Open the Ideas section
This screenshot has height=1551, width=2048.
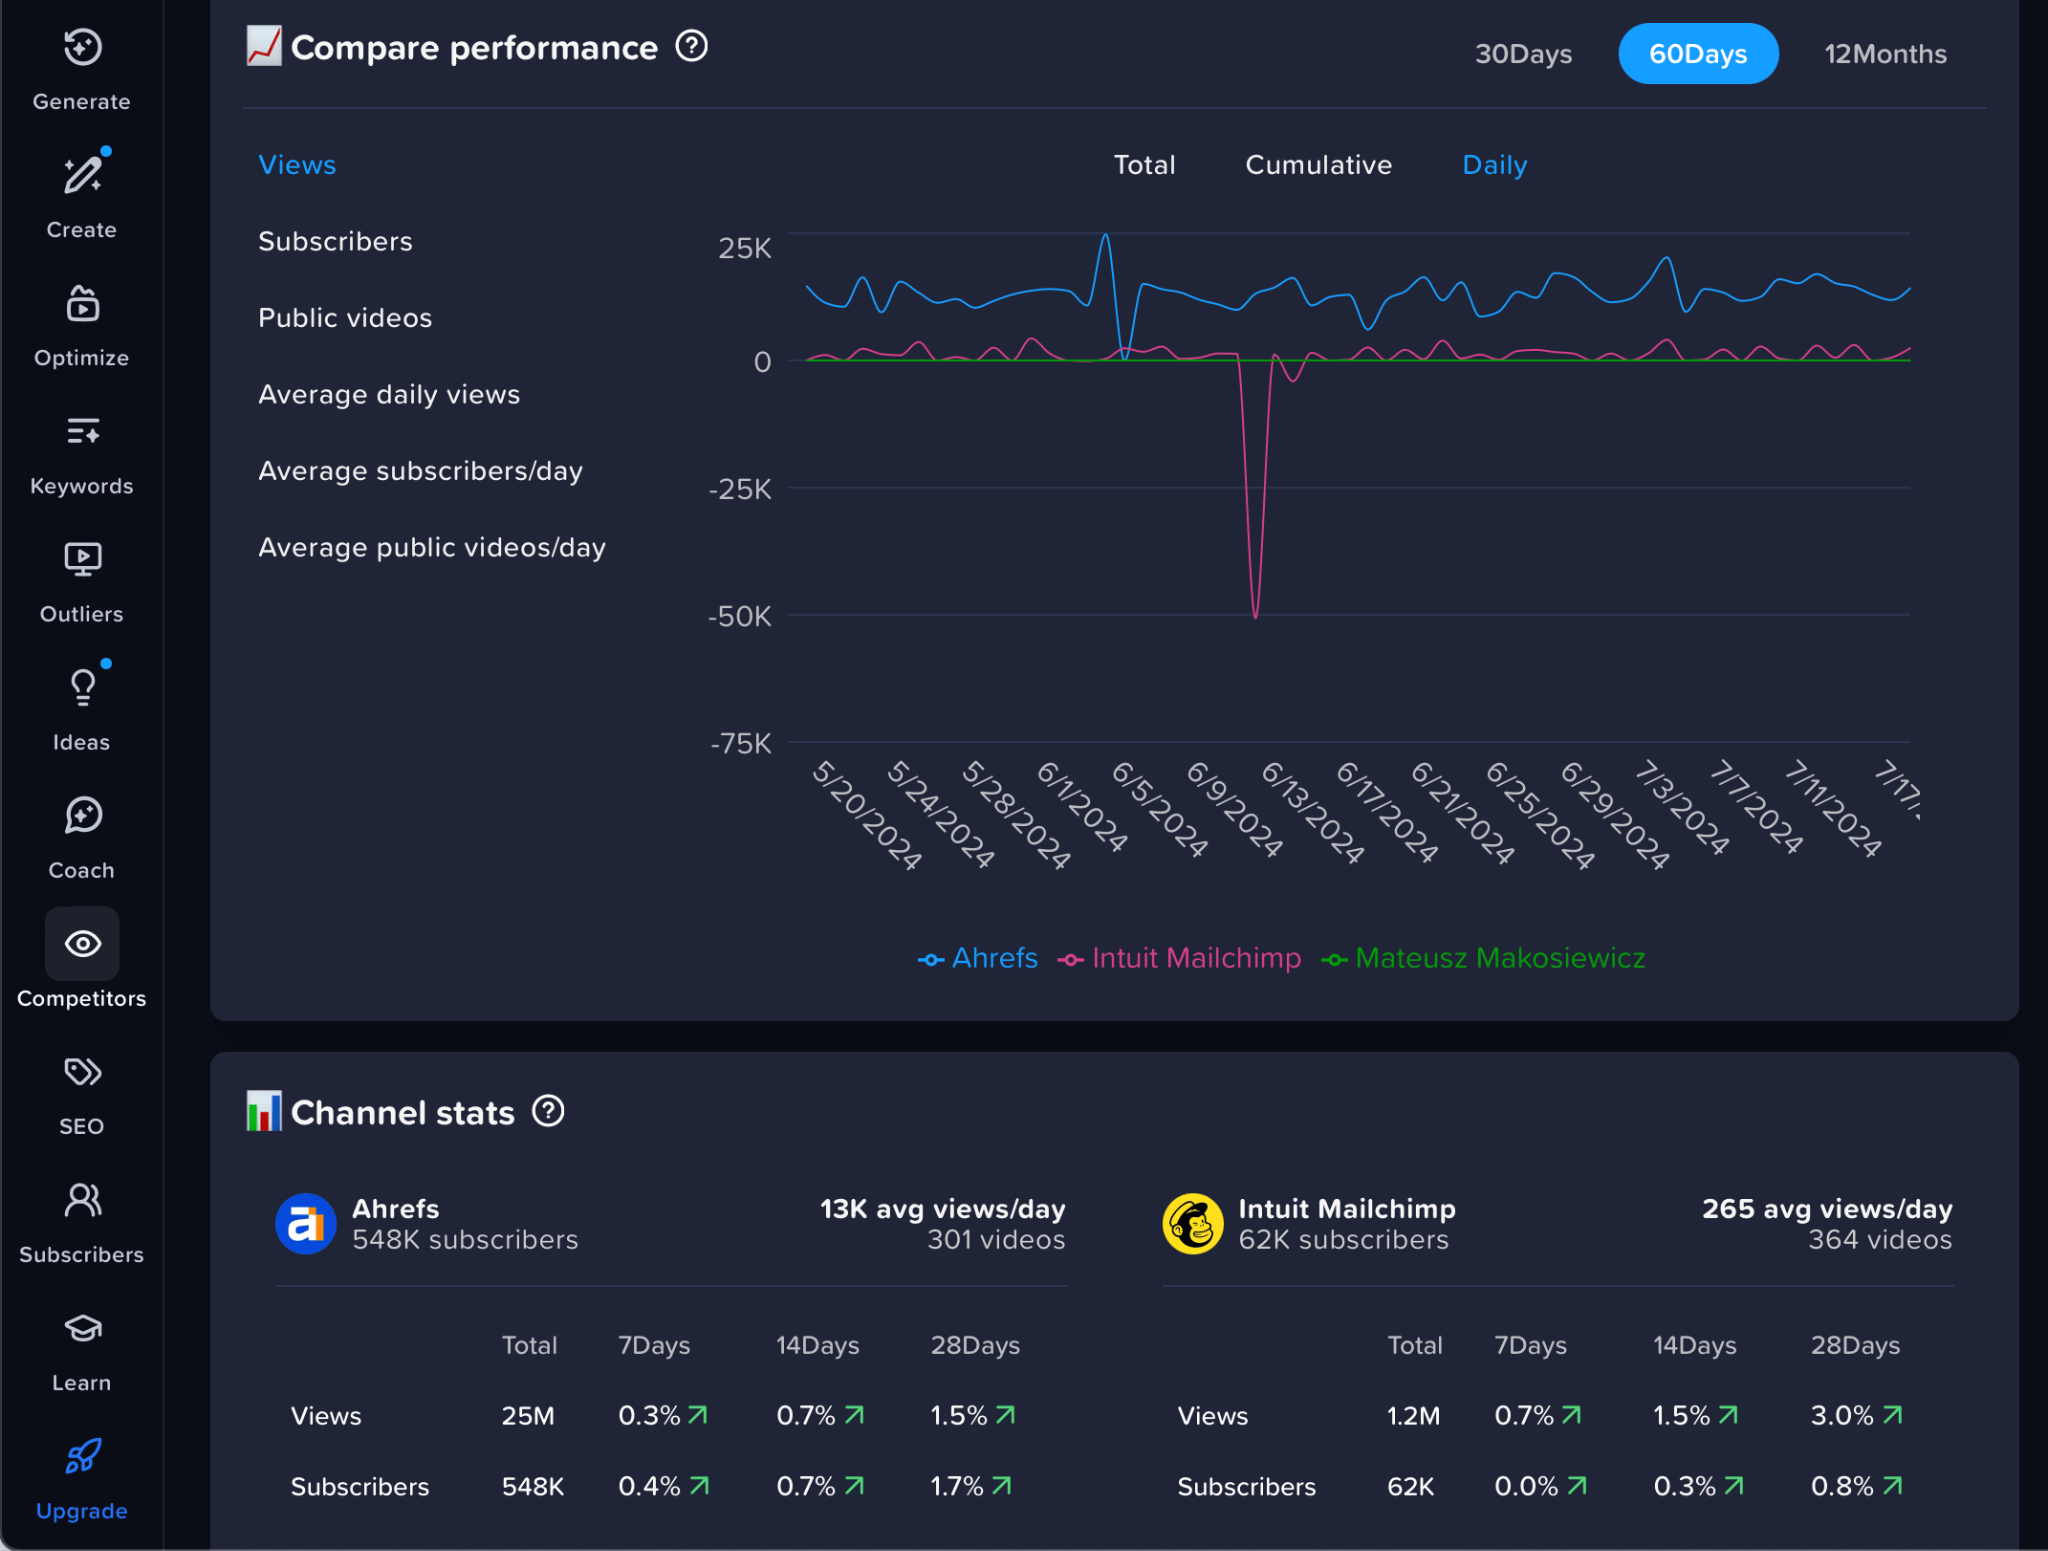[x=81, y=708]
